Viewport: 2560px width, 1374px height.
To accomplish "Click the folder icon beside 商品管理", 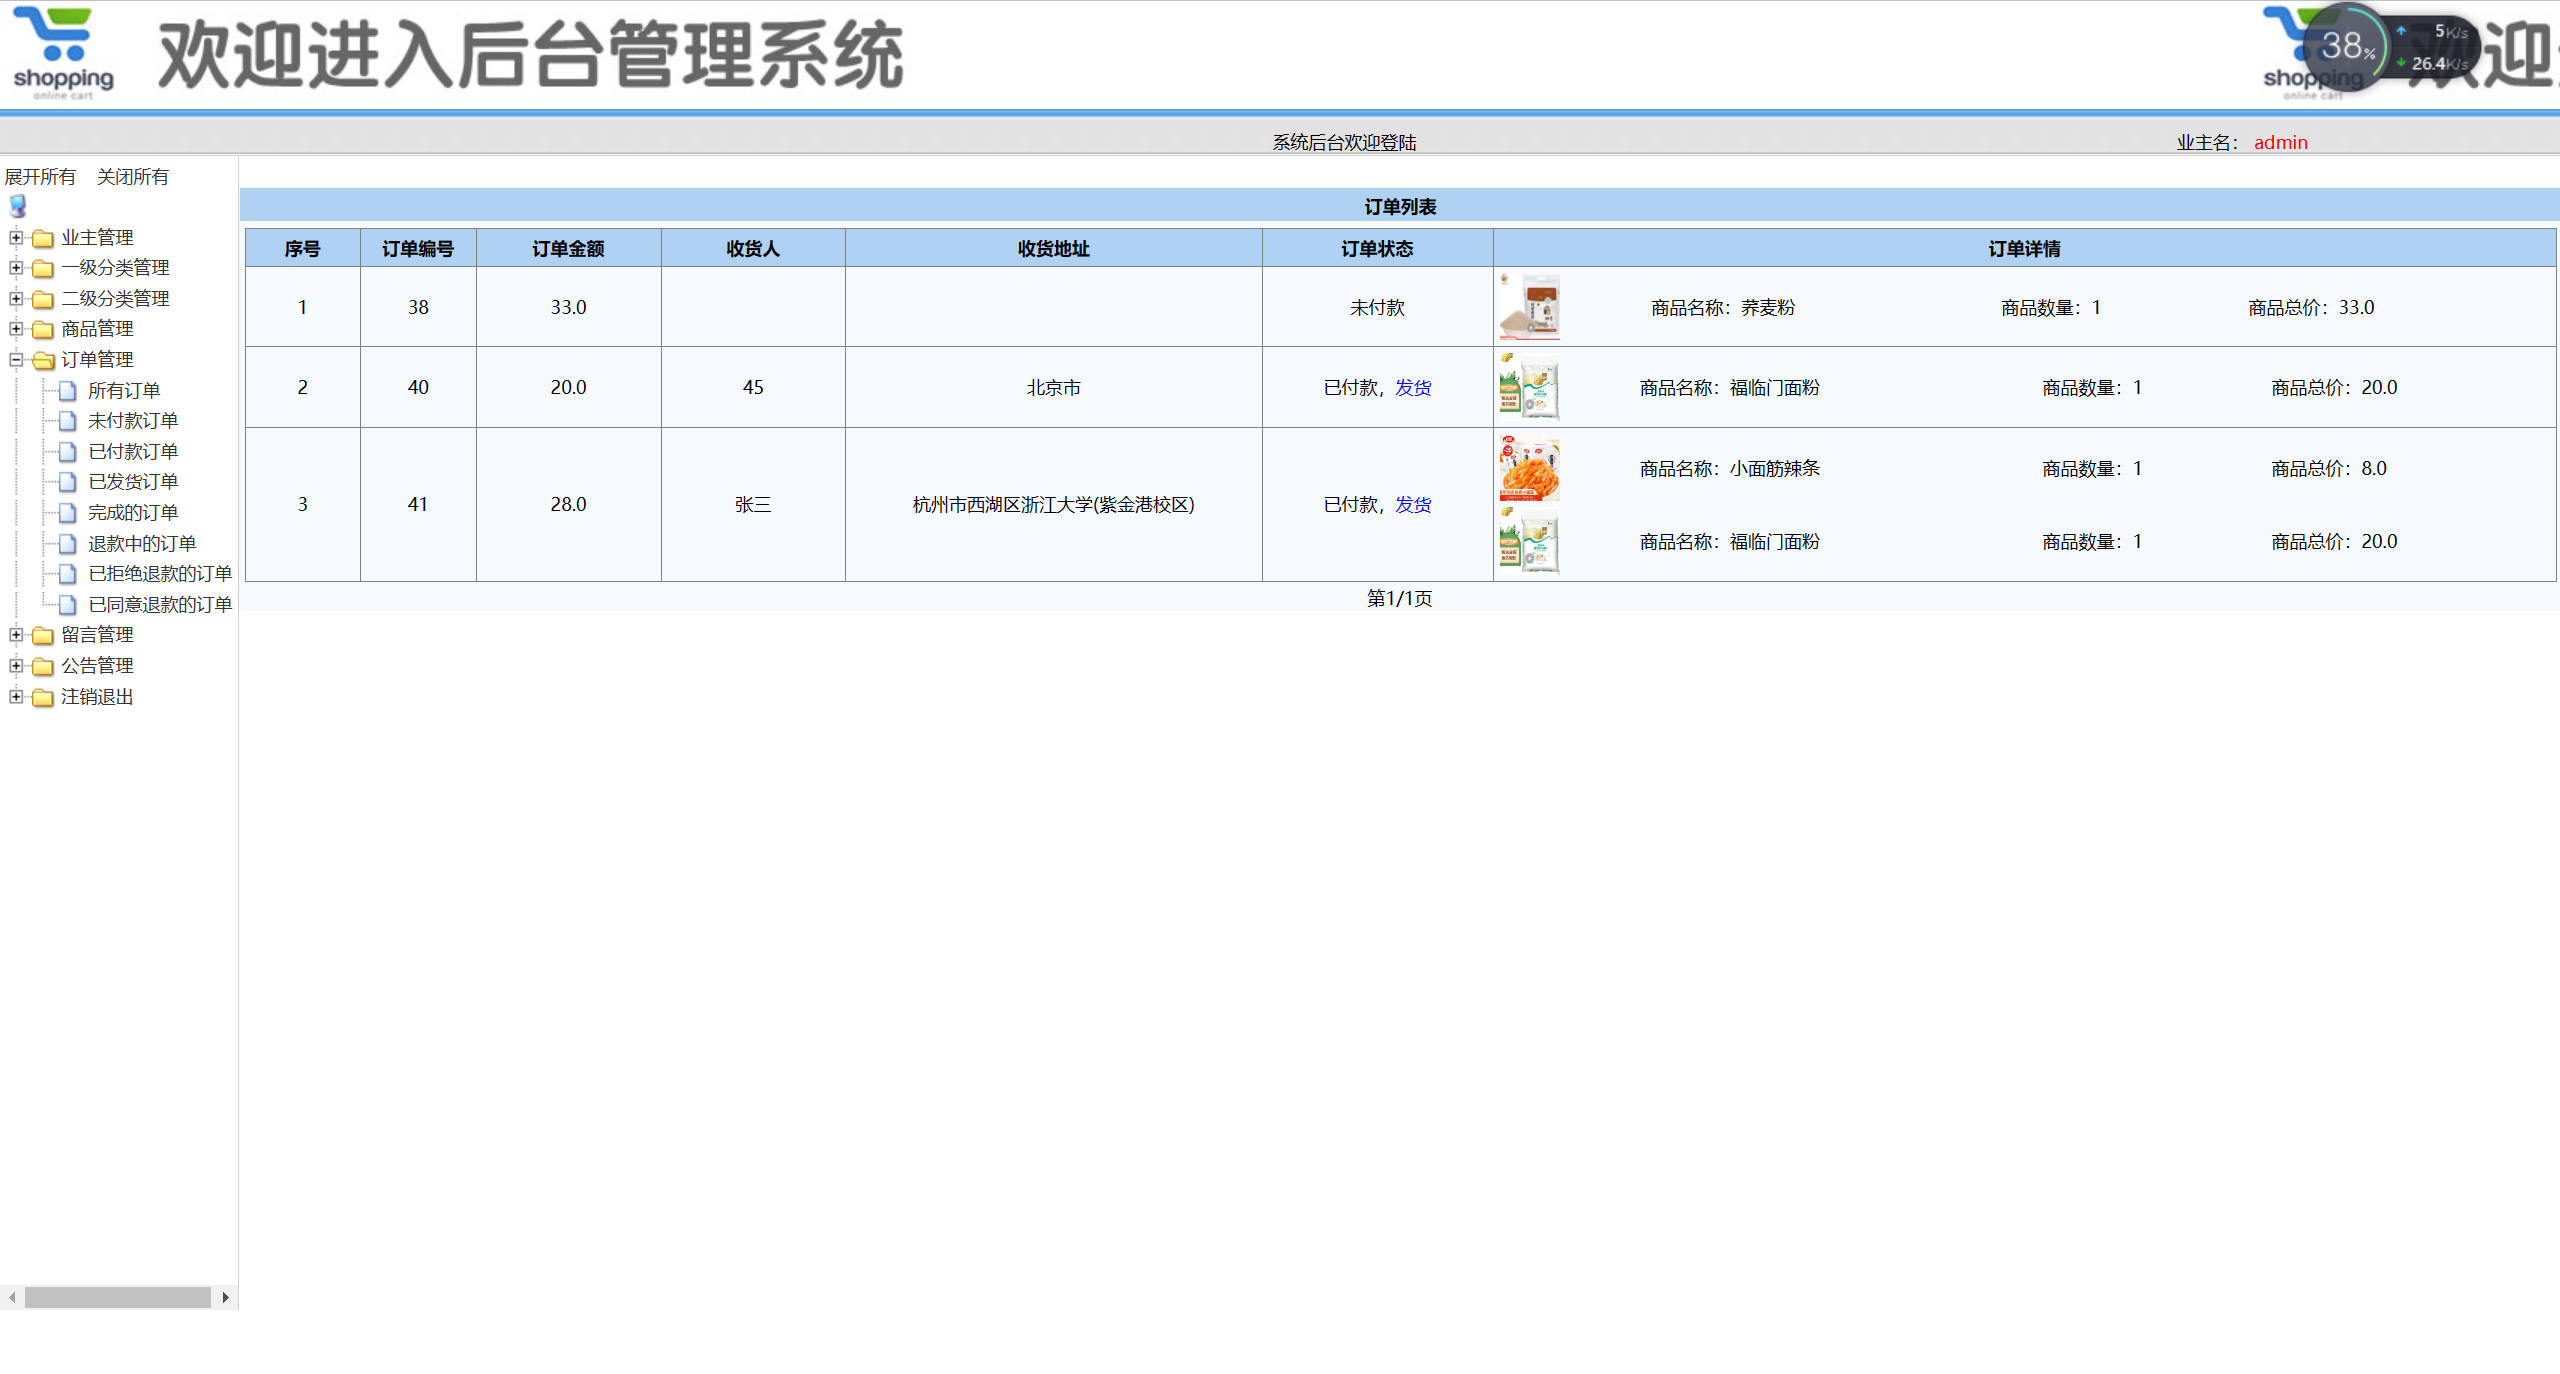I will (43, 329).
